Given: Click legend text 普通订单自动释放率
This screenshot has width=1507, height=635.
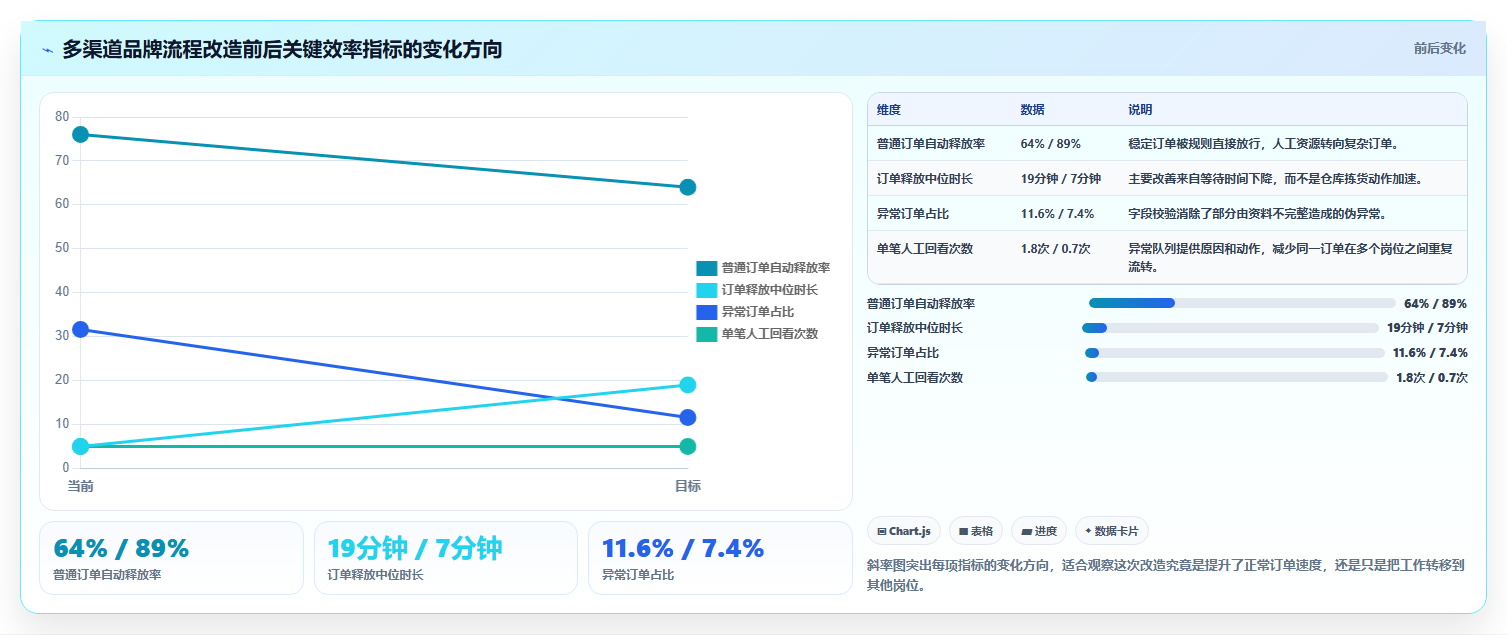Looking at the screenshot, I should pos(776,268).
